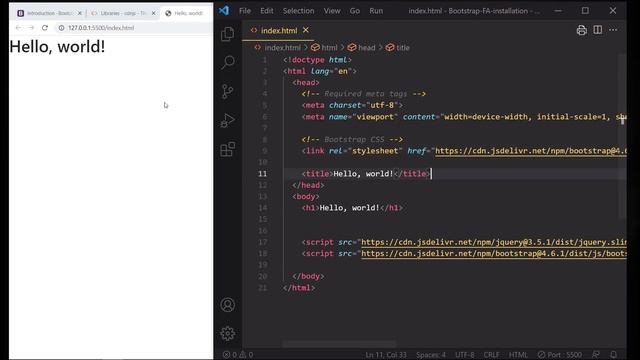Viewport: 640px width, 360px height.
Task: Click Ln 11, Col 33 in status bar
Action: (386, 355)
